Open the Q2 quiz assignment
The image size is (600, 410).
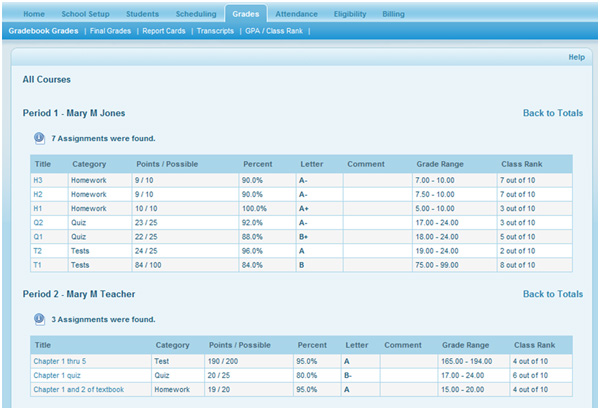(x=38, y=222)
